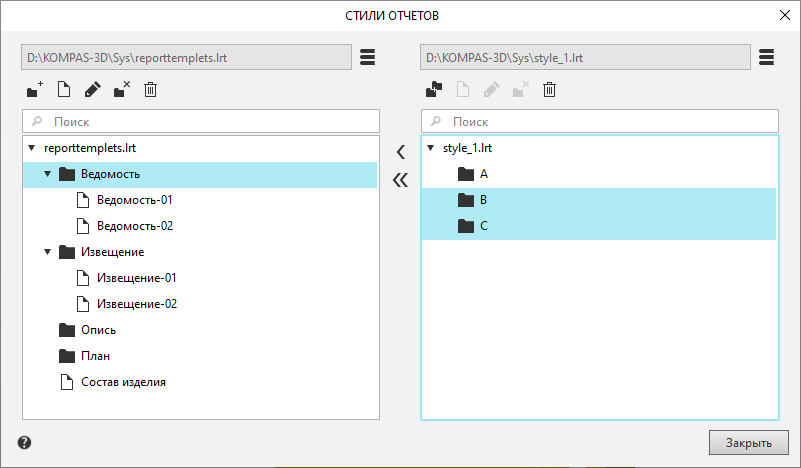
Task: Open the left library hamburger menu
Action: [368, 57]
